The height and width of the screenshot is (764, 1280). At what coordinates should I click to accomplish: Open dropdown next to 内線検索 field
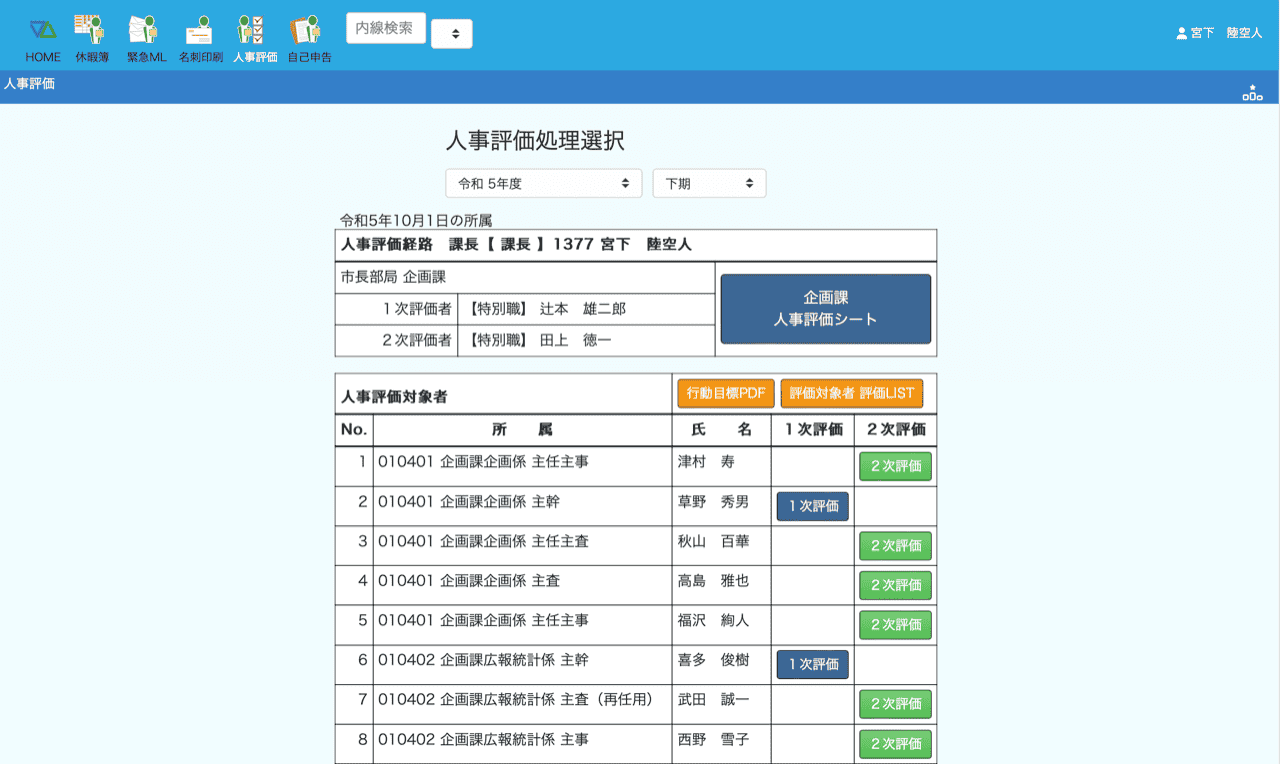[x=452, y=34]
